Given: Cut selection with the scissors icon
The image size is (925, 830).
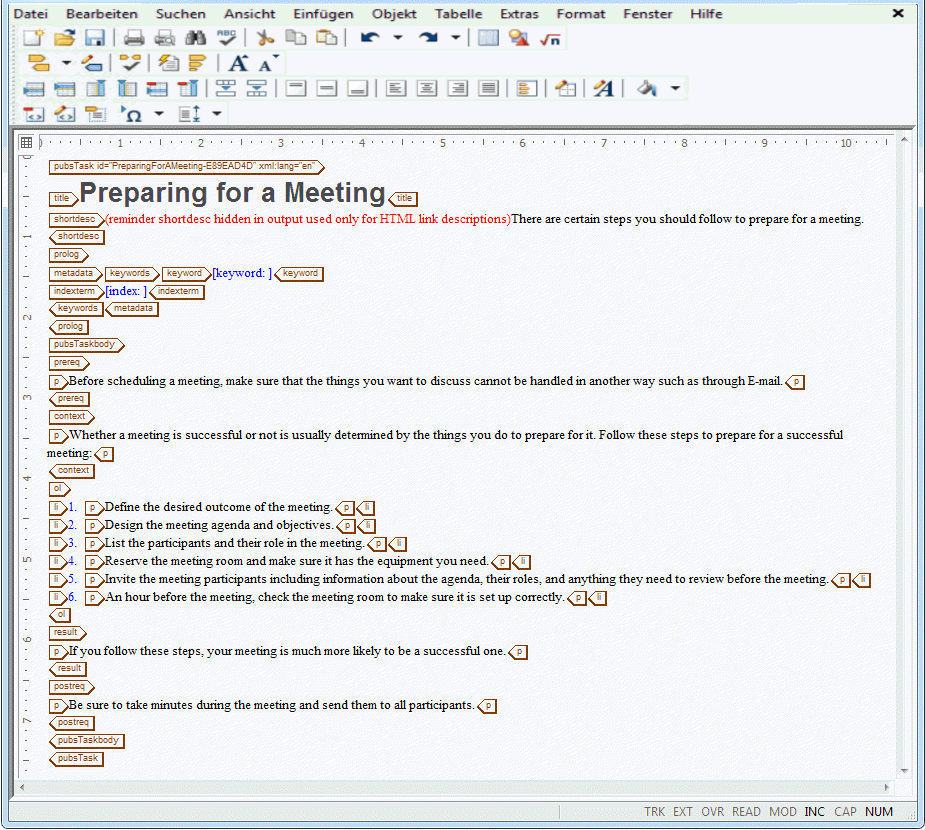Looking at the screenshot, I should [x=265, y=38].
